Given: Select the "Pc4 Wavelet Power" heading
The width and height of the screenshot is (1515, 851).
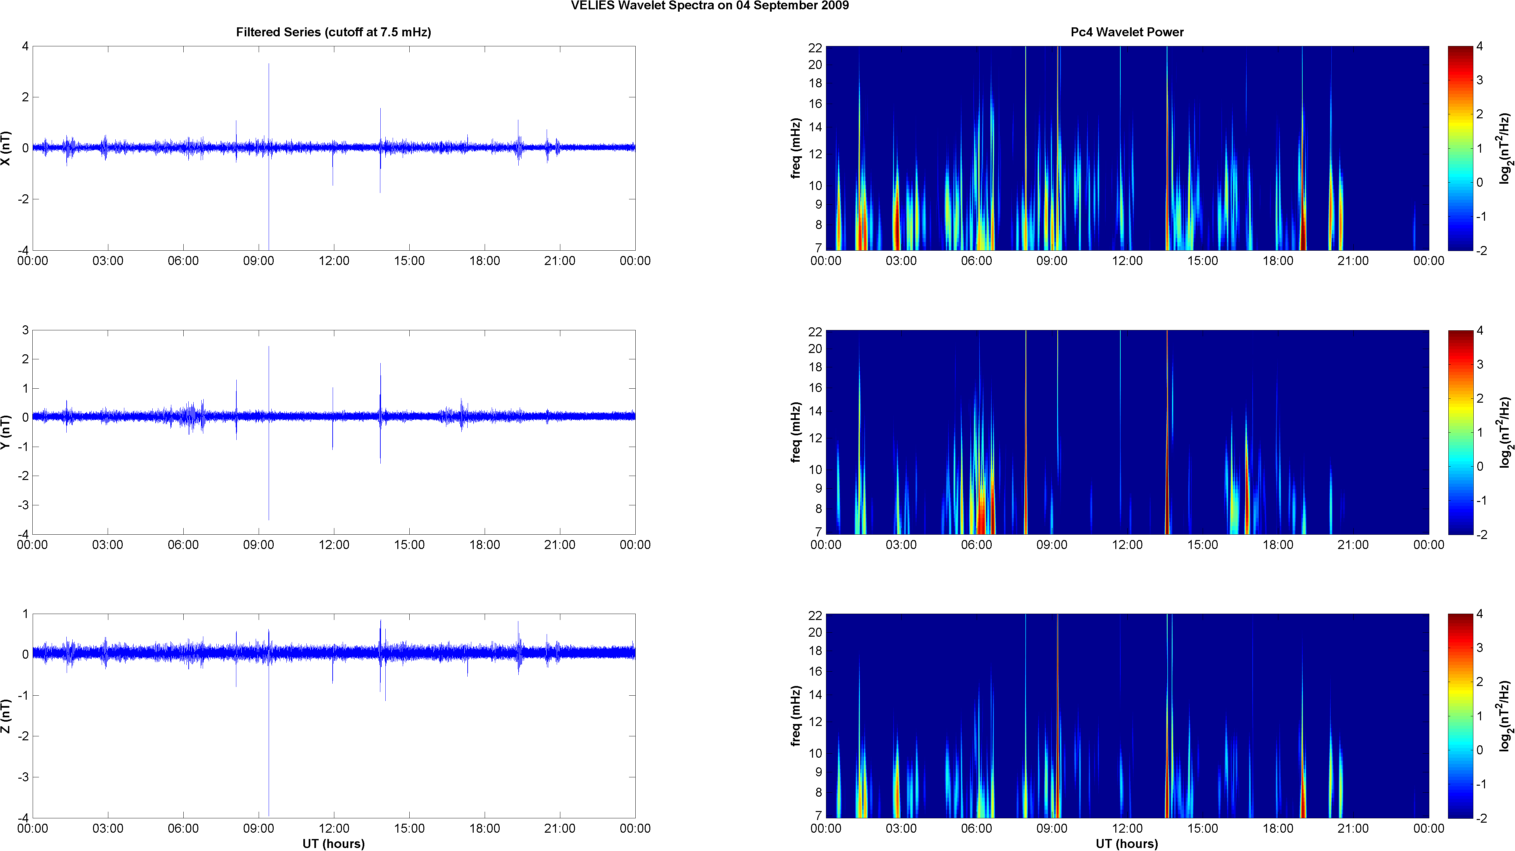Looking at the screenshot, I should 1126,32.
